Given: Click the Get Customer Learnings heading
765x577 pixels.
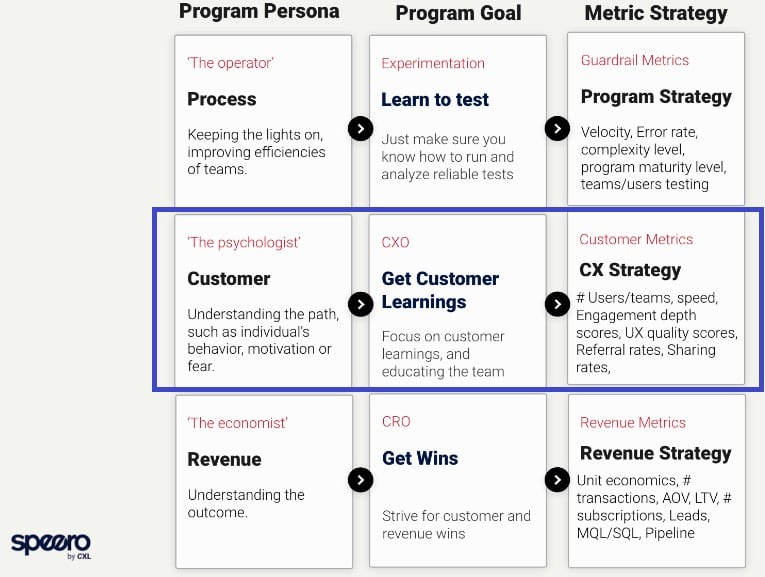Looking at the screenshot, I should tap(440, 290).
